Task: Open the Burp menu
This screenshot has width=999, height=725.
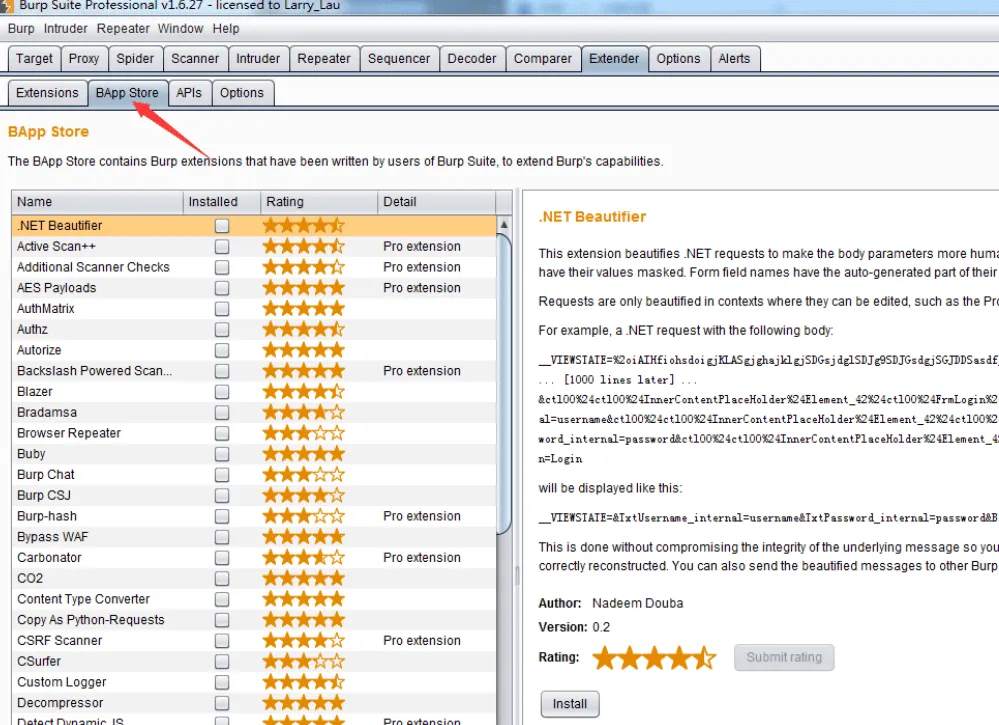Action: coord(21,29)
